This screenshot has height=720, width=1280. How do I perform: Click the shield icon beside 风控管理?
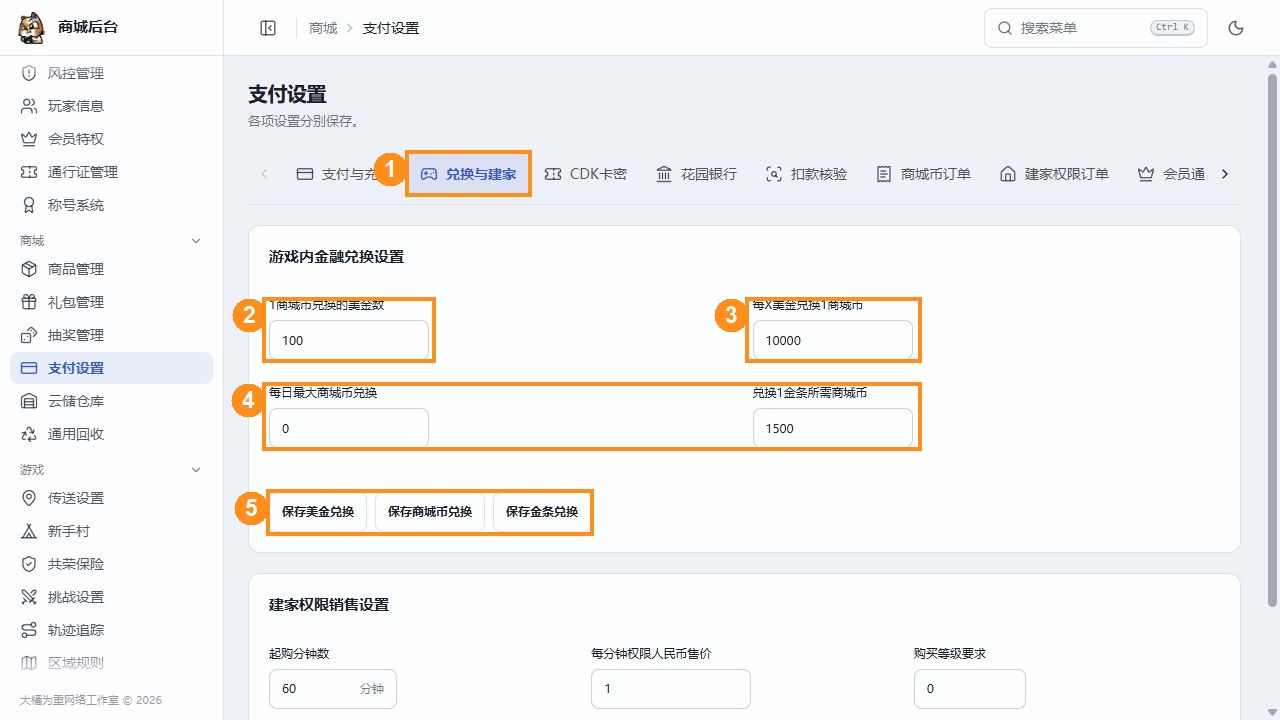[29, 73]
